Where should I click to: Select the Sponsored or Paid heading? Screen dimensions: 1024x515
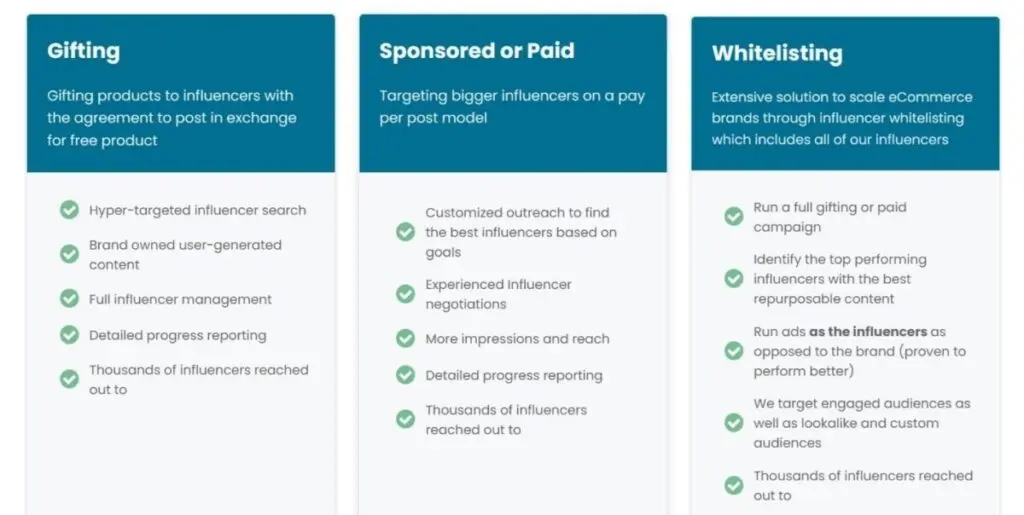coord(476,51)
